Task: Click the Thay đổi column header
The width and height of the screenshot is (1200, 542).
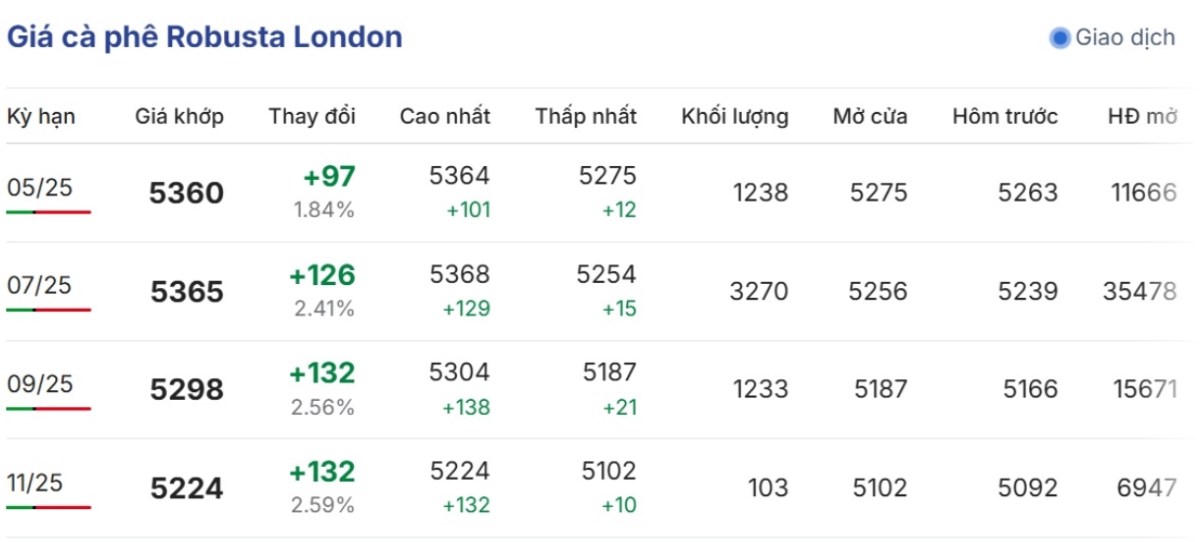Action: [312, 116]
